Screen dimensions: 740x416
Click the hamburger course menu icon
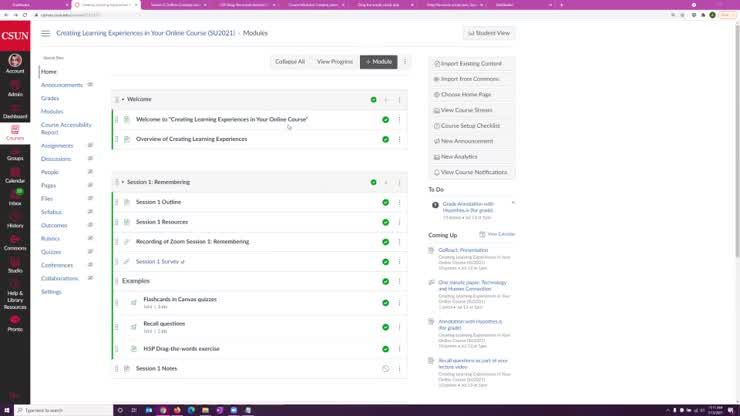pyautogui.click(x=45, y=33)
